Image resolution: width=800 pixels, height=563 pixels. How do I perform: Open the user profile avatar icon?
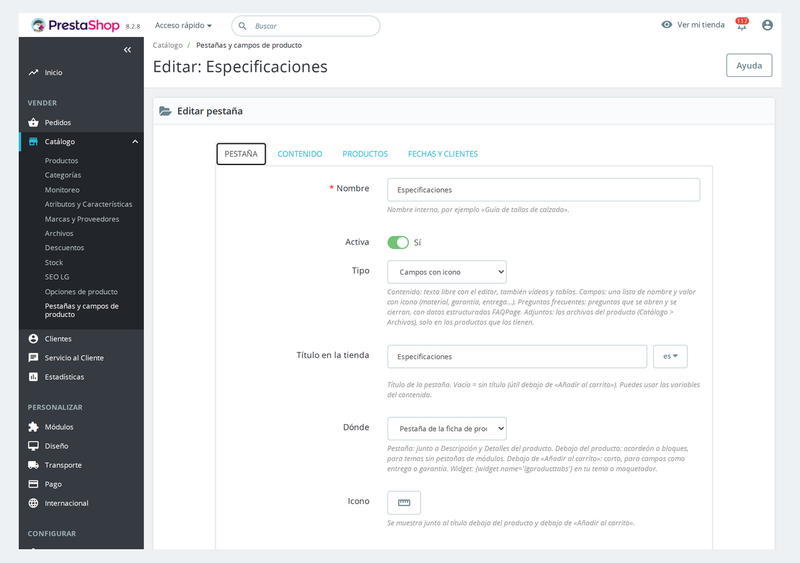pos(767,25)
